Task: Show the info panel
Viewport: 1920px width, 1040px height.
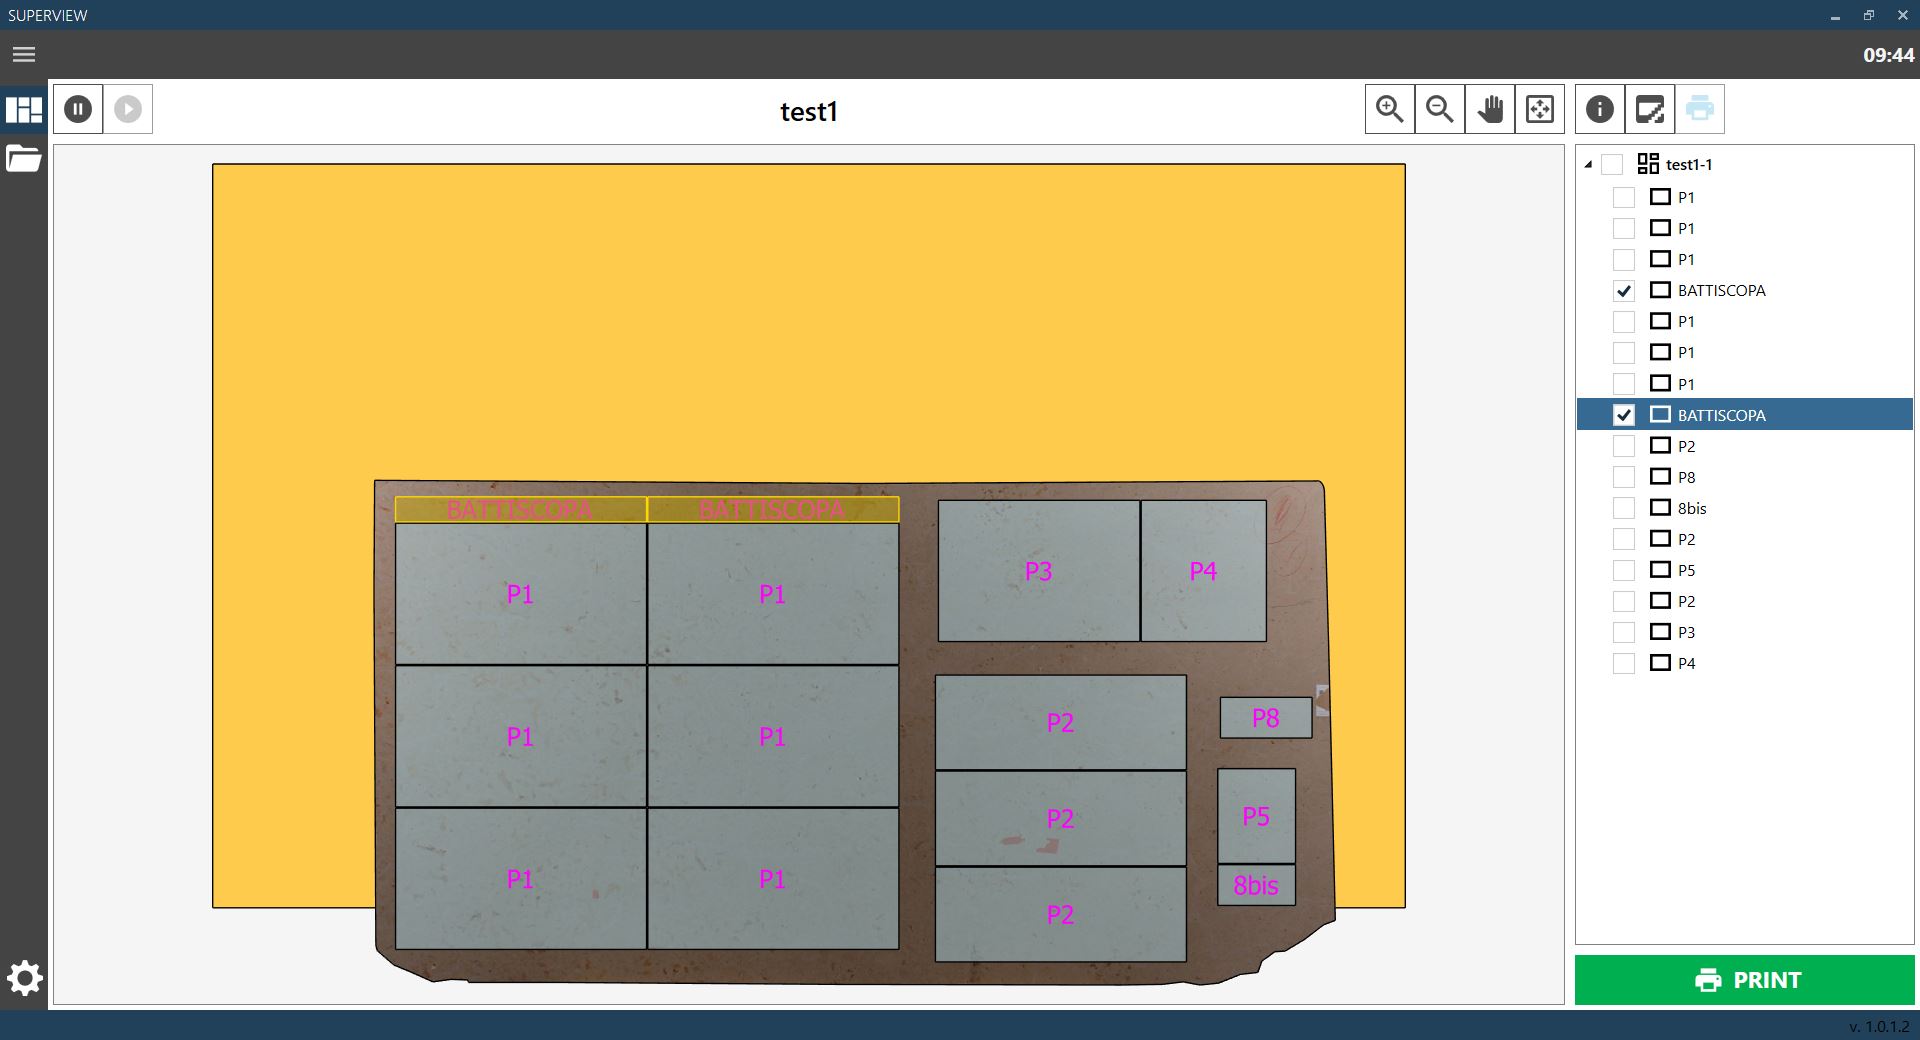Action: (1600, 109)
